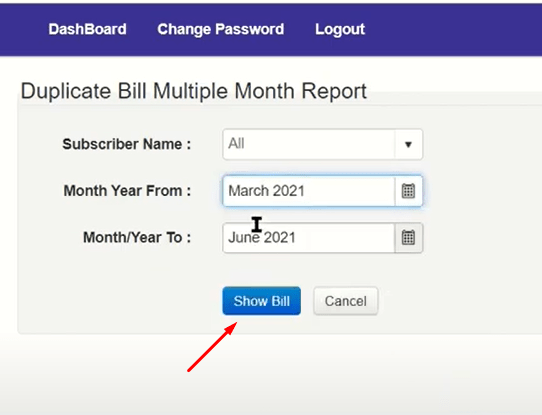Open the Month/Year To calendar picker
This screenshot has height=415, width=542.
tap(408, 238)
